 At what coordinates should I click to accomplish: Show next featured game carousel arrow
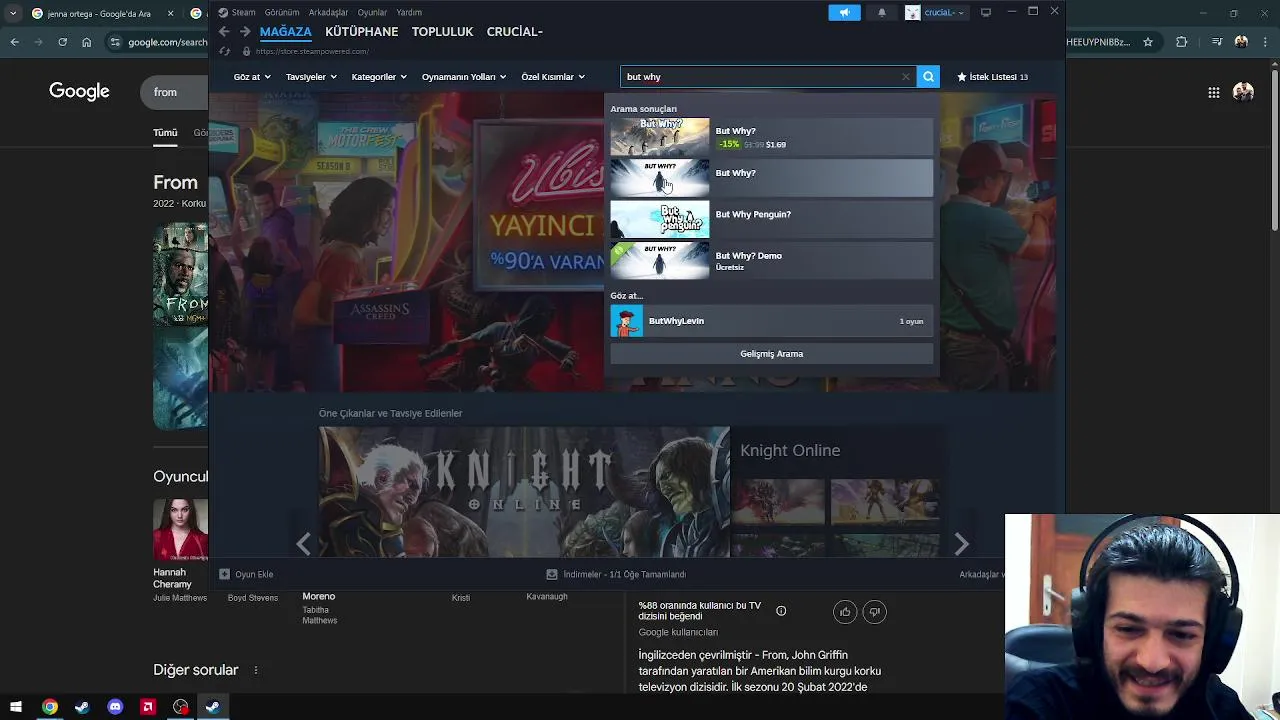click(961, 543)
